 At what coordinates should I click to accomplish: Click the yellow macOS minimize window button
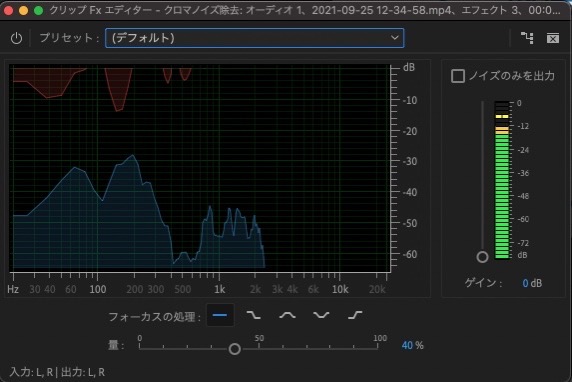point(23,10)
